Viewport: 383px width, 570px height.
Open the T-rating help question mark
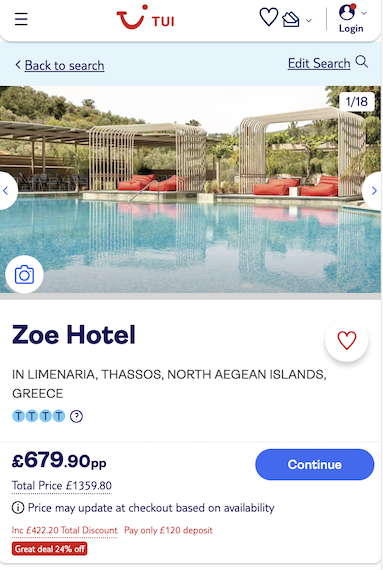tap(76, 416)
